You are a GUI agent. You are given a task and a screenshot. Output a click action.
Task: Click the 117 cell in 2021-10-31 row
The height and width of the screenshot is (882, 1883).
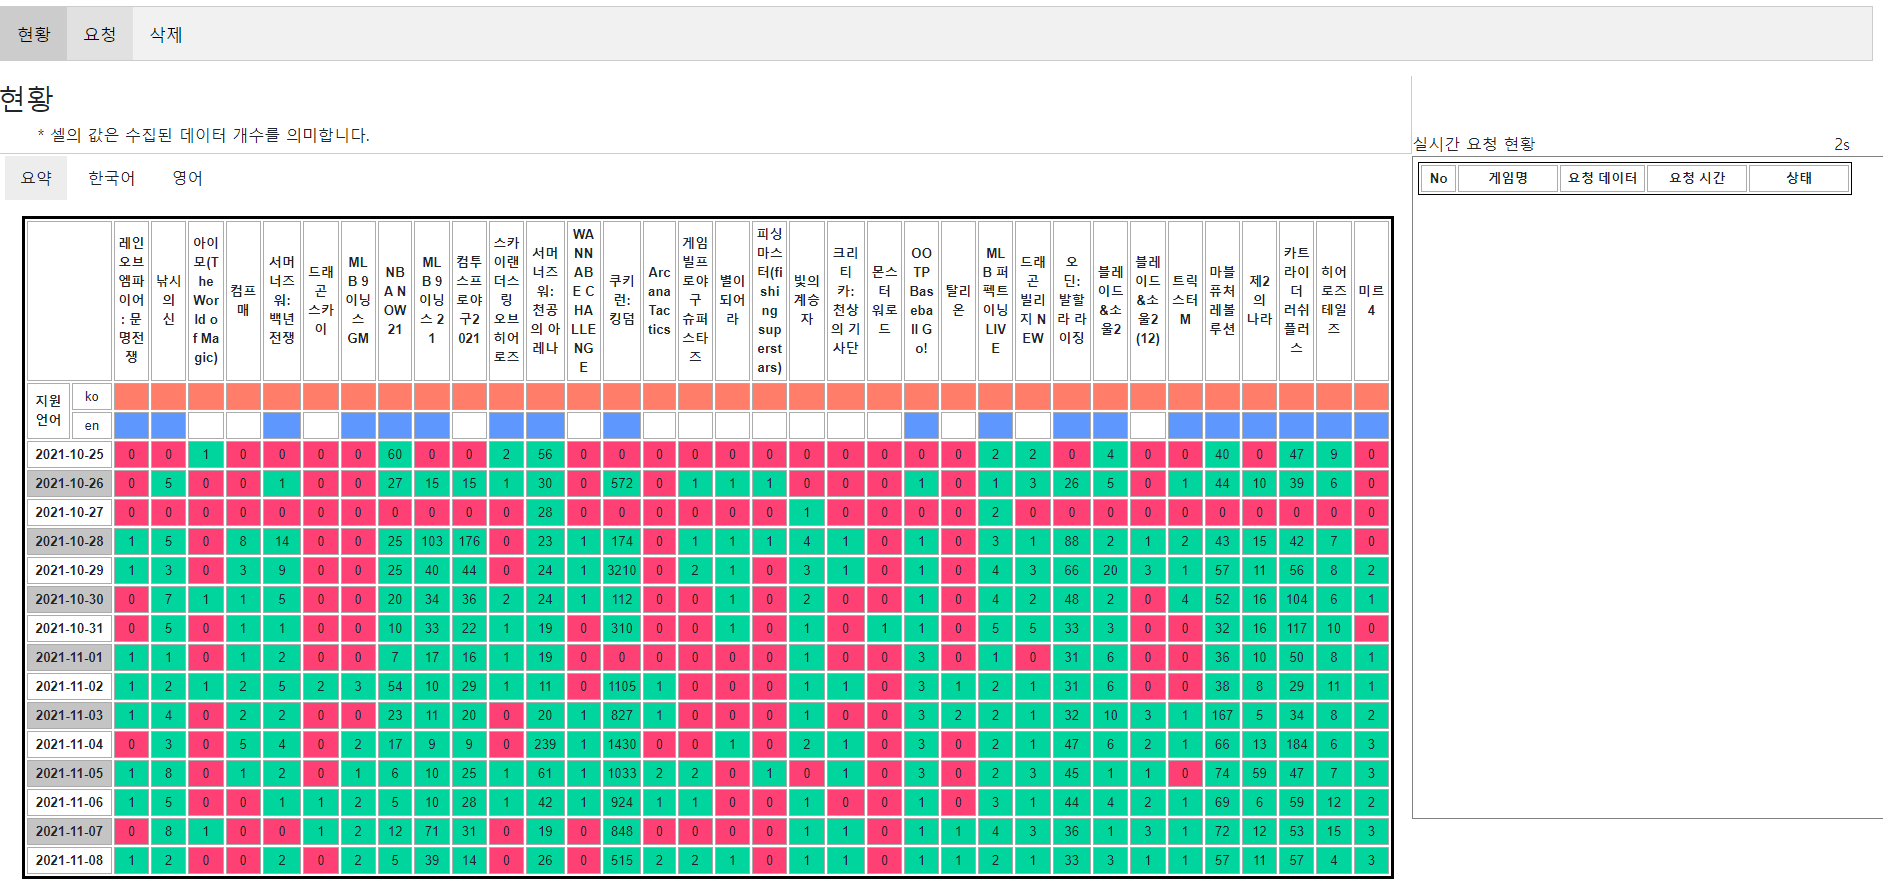pyautogui.click(x=1296, y=628)
